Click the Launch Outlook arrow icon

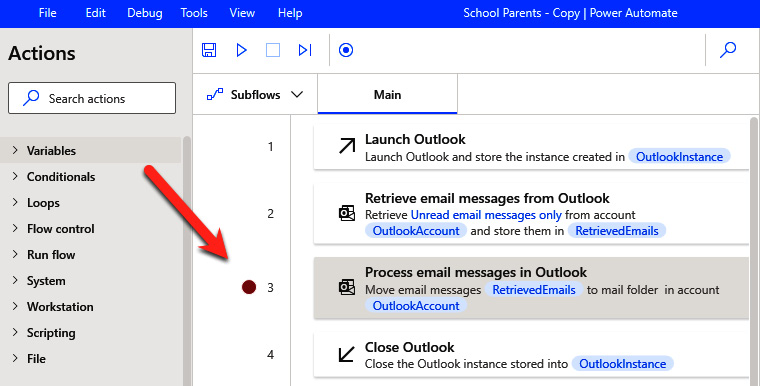(347, 146)
